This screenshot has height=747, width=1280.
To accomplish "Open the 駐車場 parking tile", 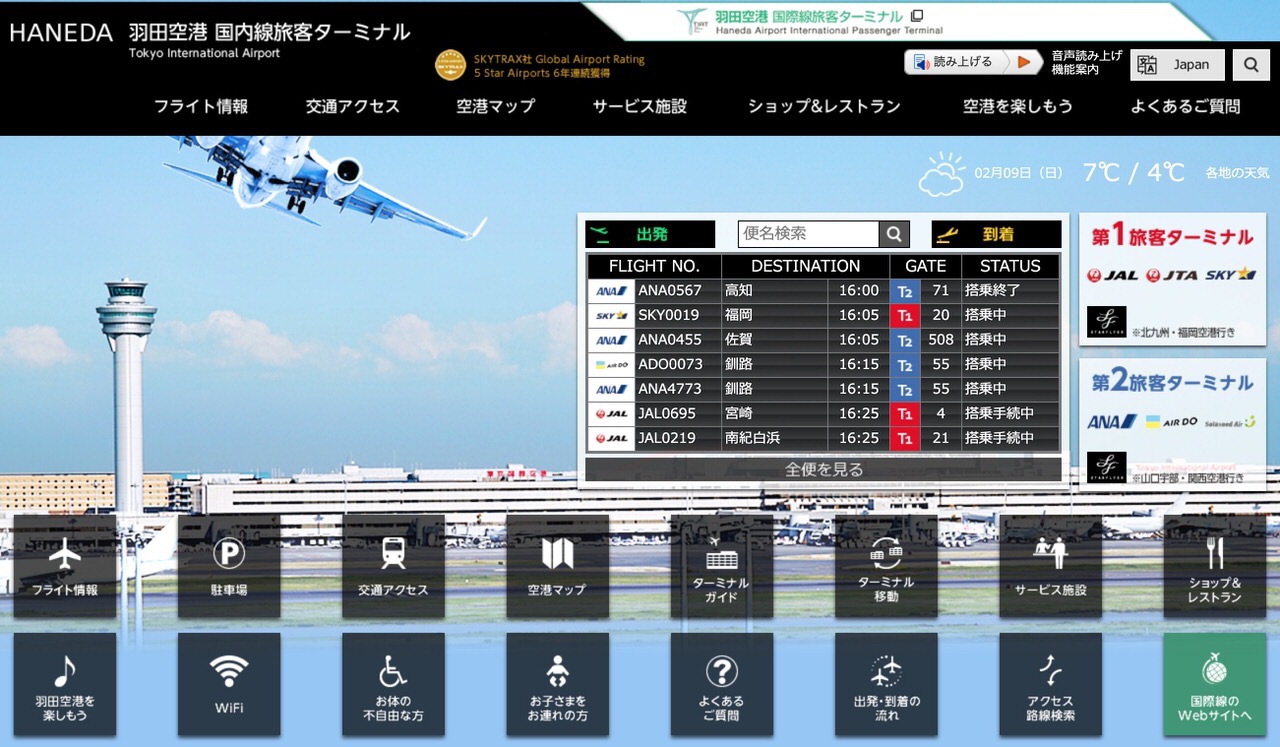I will pos(229,567).
